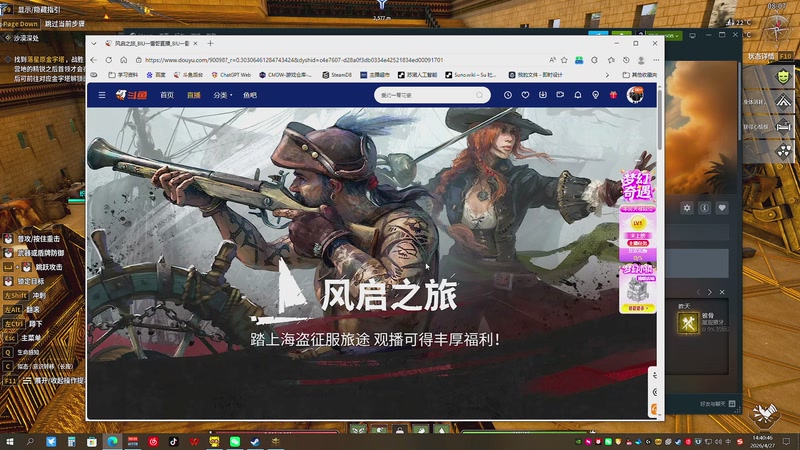Open the 首页 nav item
This screenshot has width=800, height=450.
click(x=167, y=95)
